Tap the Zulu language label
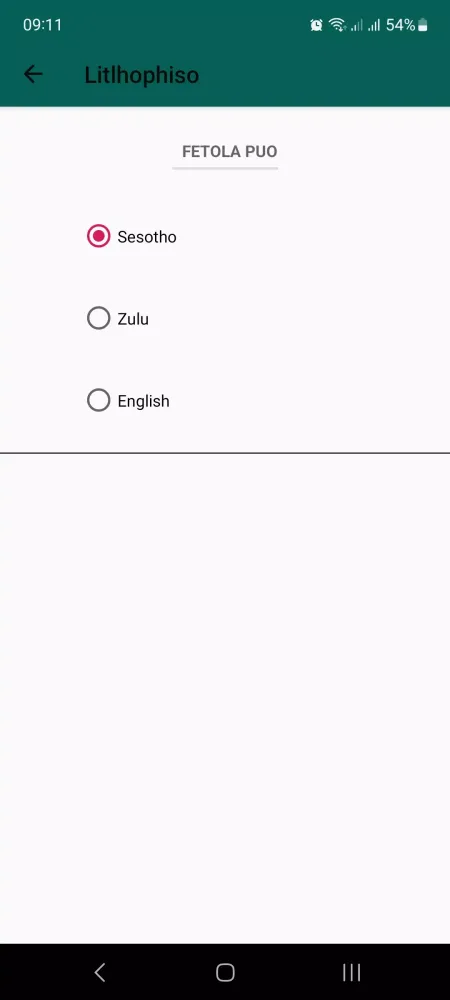 [x=133, y=319]
